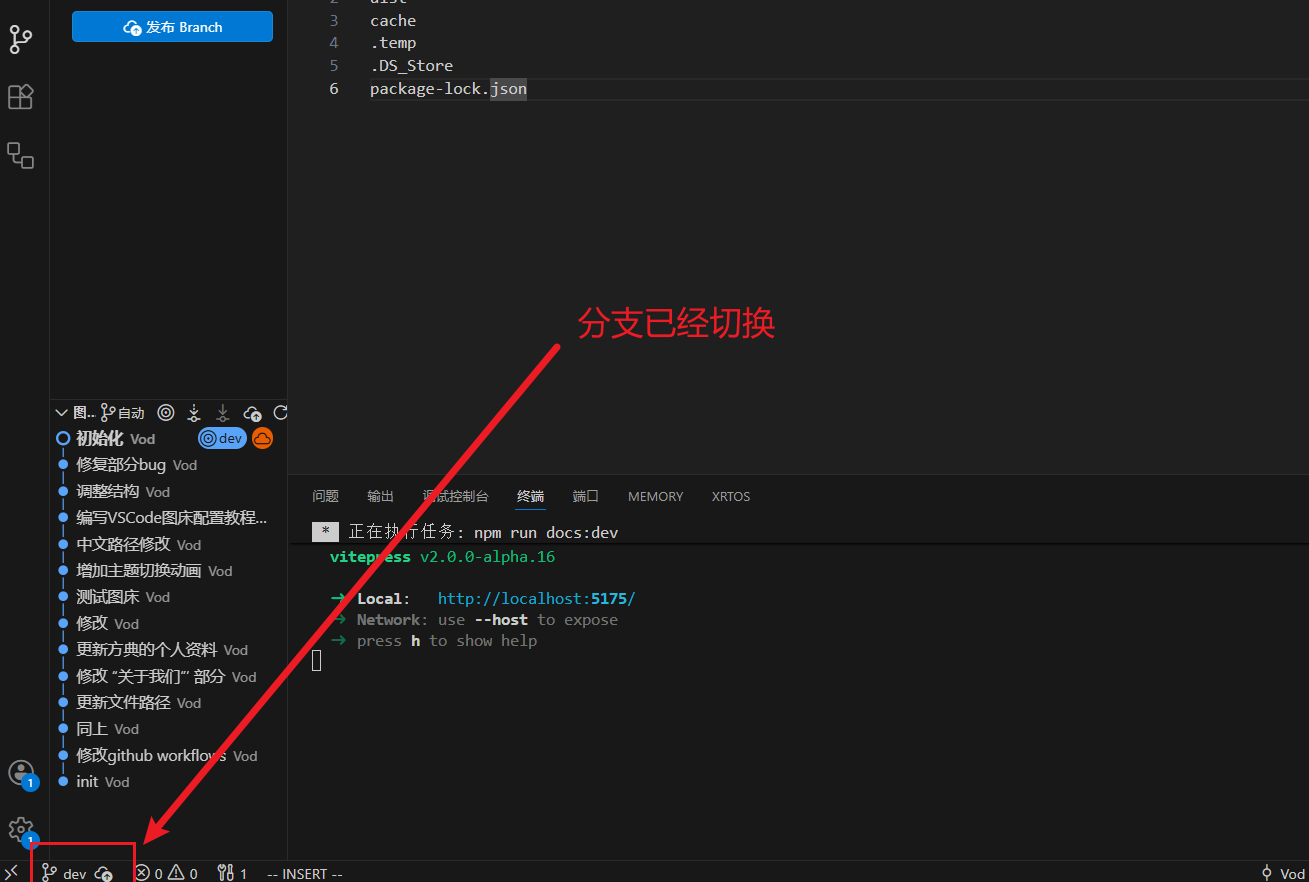Click the pull icon in graph toolbar

click(x=223, y=412)
